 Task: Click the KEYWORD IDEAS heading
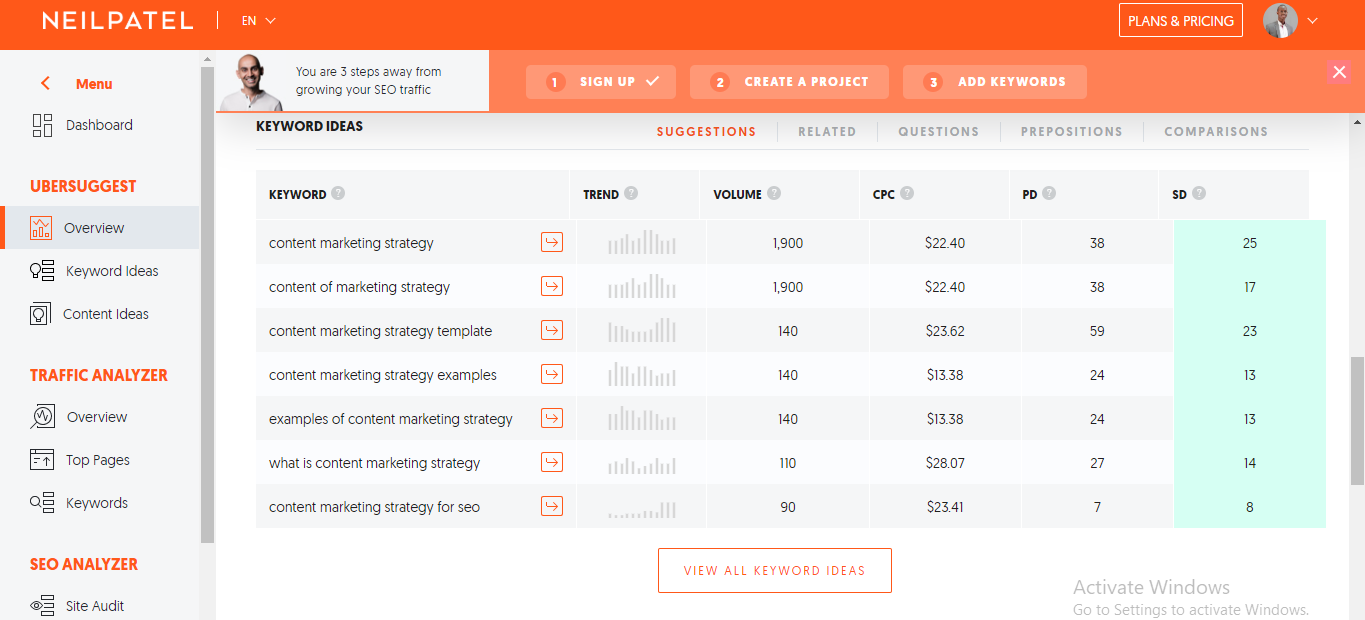click(x=310, y=126)
